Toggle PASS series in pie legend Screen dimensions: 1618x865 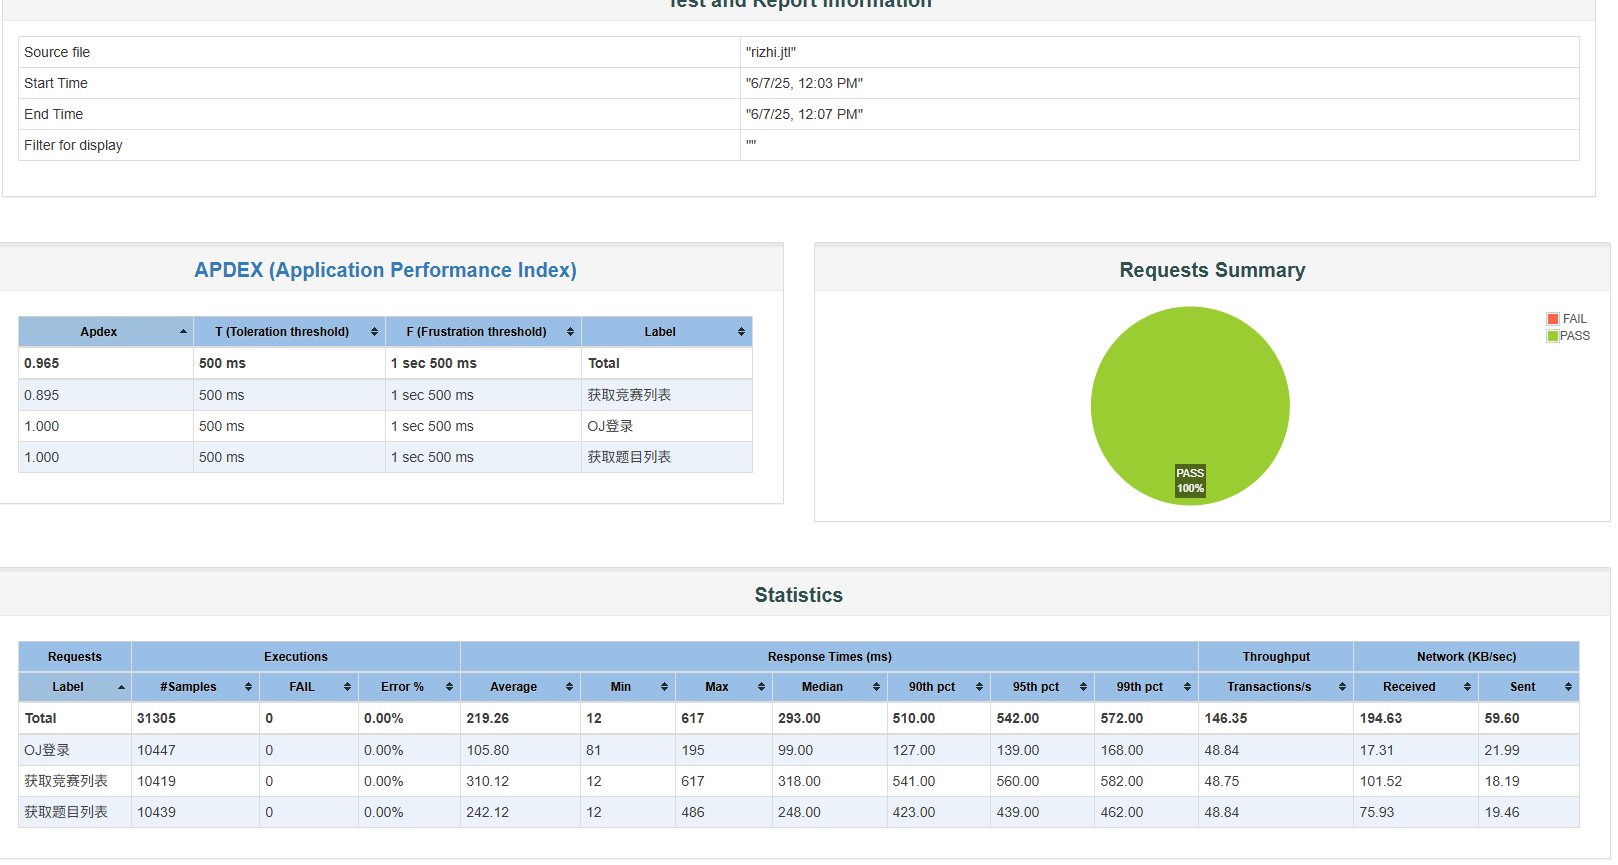[1567, 336]
